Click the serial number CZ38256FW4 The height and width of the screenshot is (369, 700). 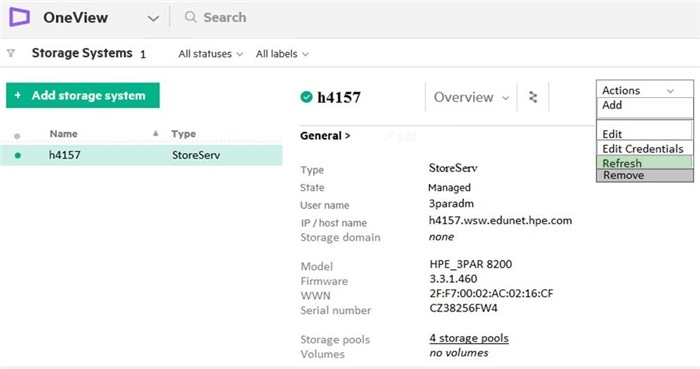pyautogui.click(x=463, y=308)
